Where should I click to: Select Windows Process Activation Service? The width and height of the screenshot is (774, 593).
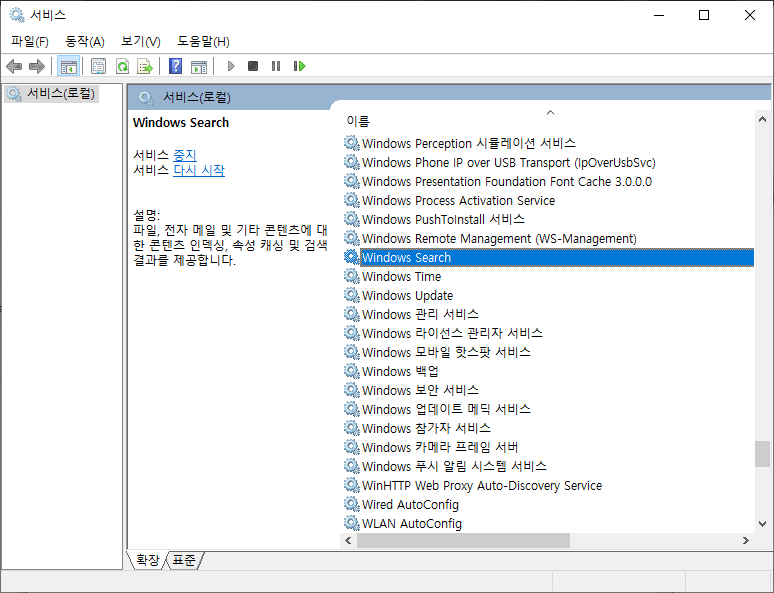458,200
